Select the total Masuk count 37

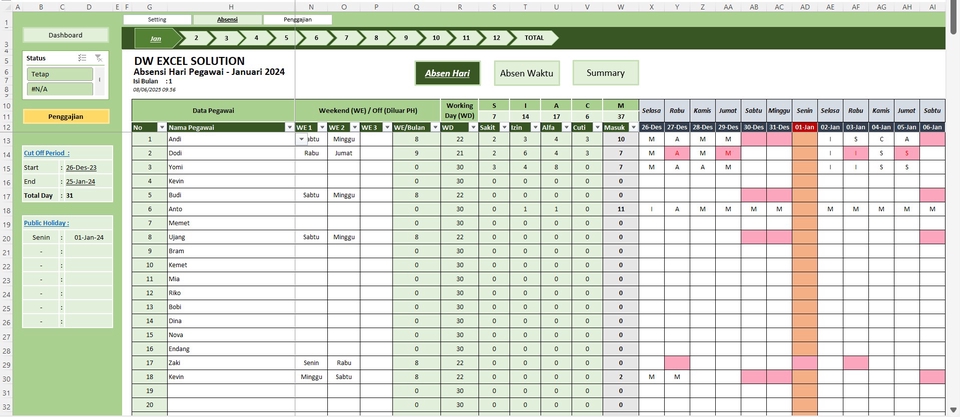[x=621, y=116]
